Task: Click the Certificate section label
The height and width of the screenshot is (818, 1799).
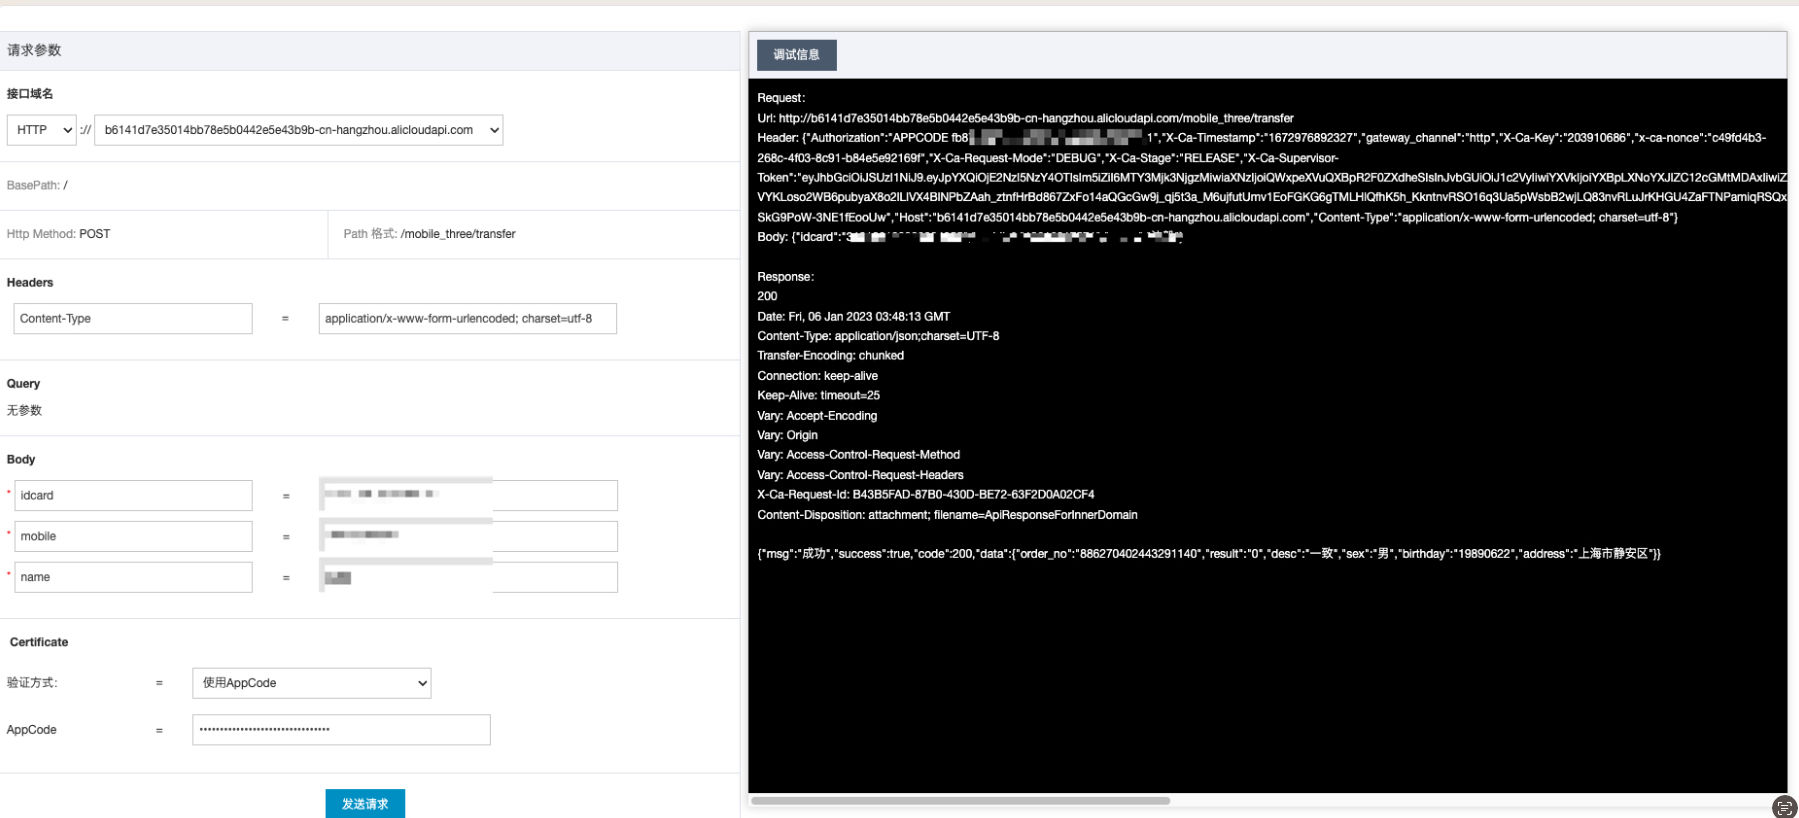Action: [39, 642]
